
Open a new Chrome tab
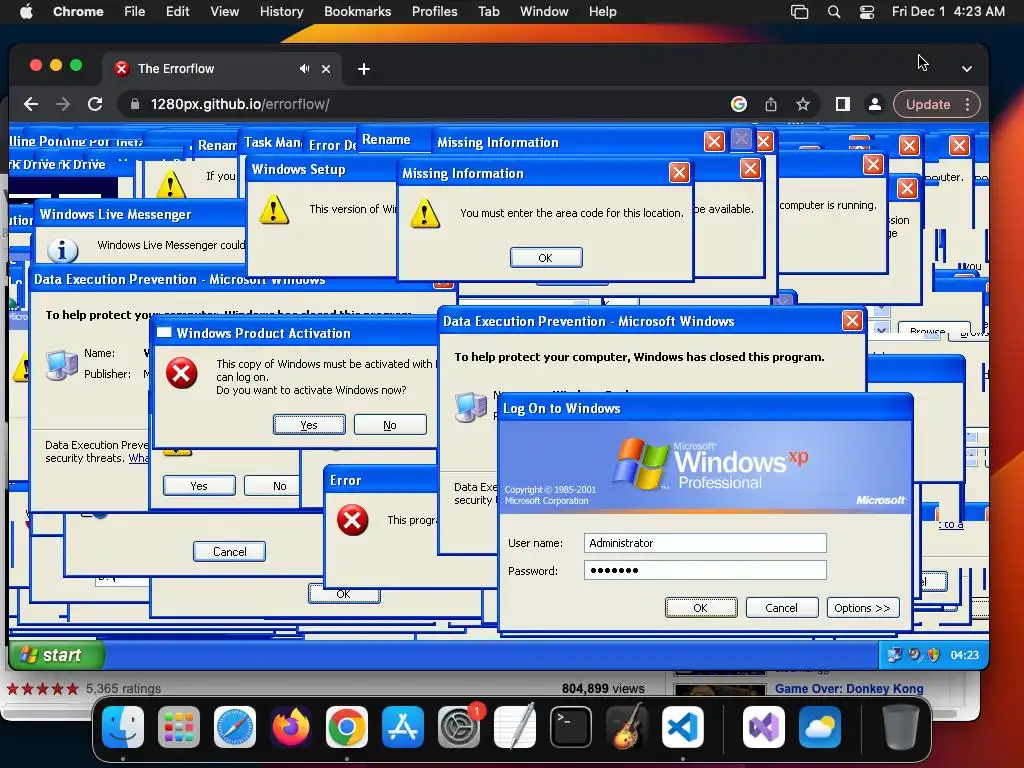tap(364, 69)
